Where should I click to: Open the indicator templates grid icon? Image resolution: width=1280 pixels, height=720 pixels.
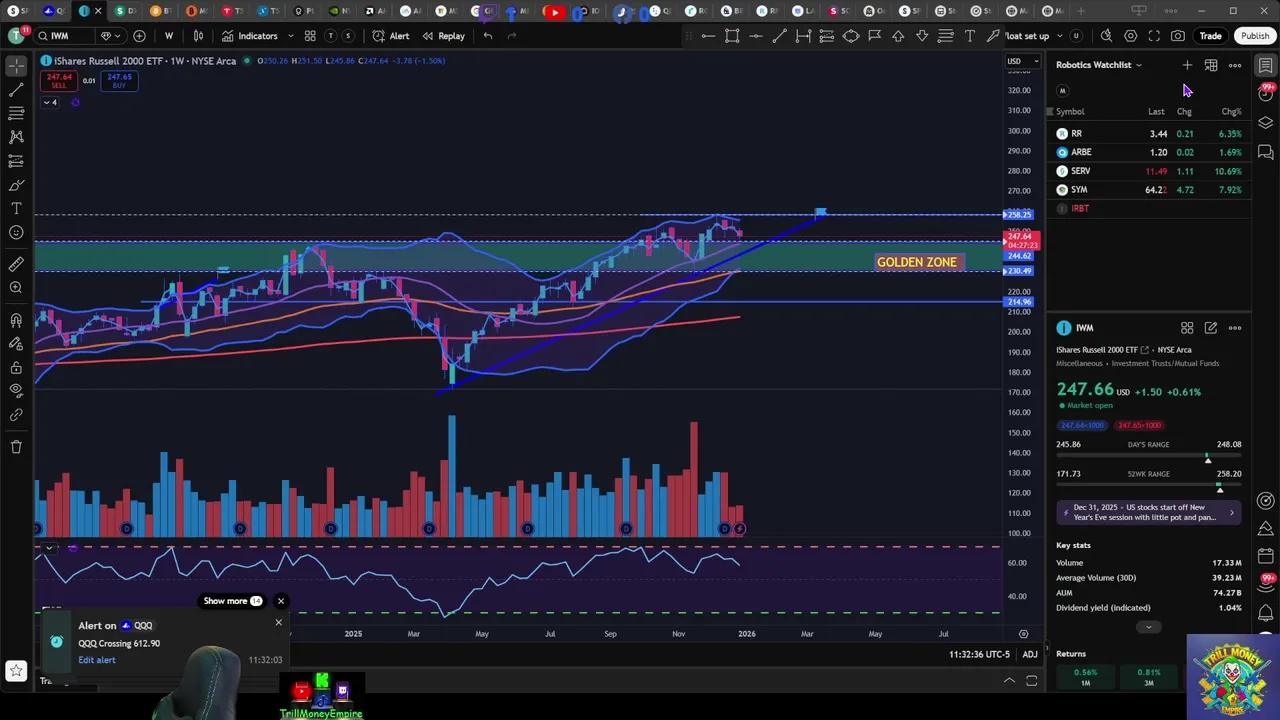coord(310,36)
